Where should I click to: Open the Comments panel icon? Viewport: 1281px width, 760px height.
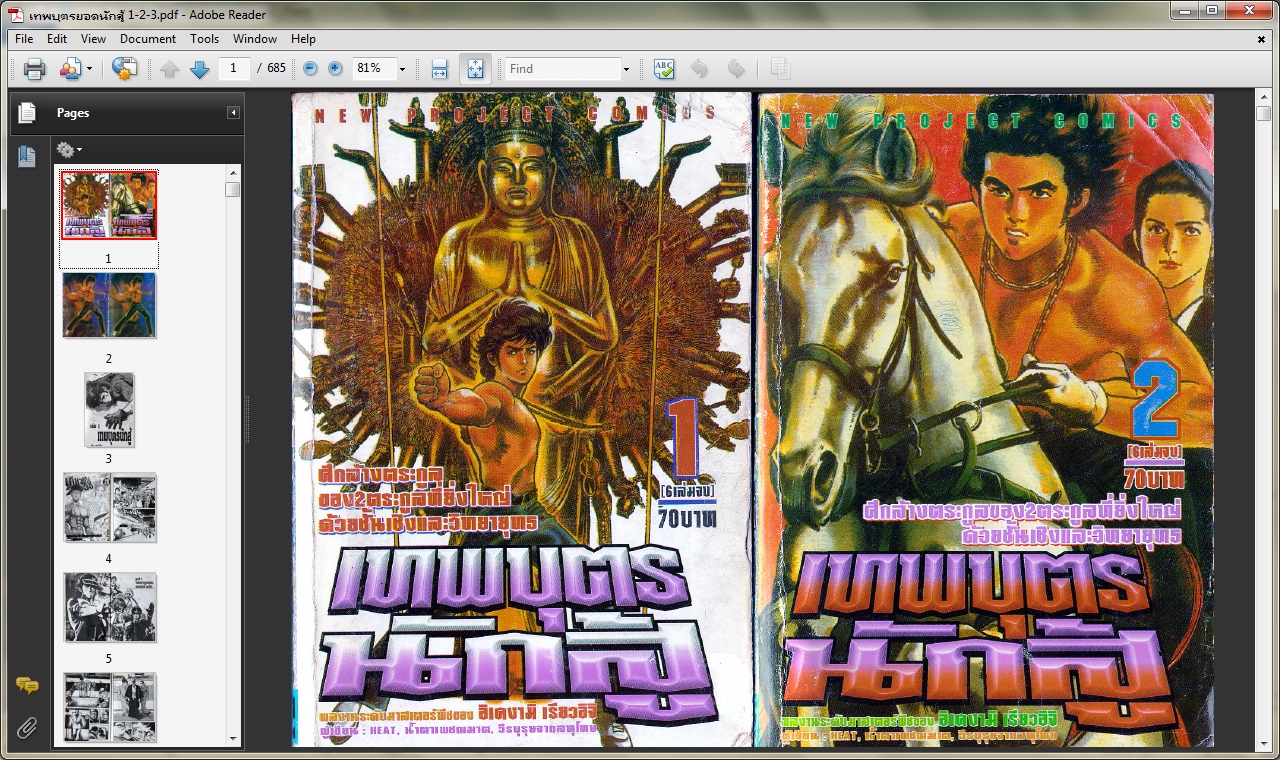27,686
